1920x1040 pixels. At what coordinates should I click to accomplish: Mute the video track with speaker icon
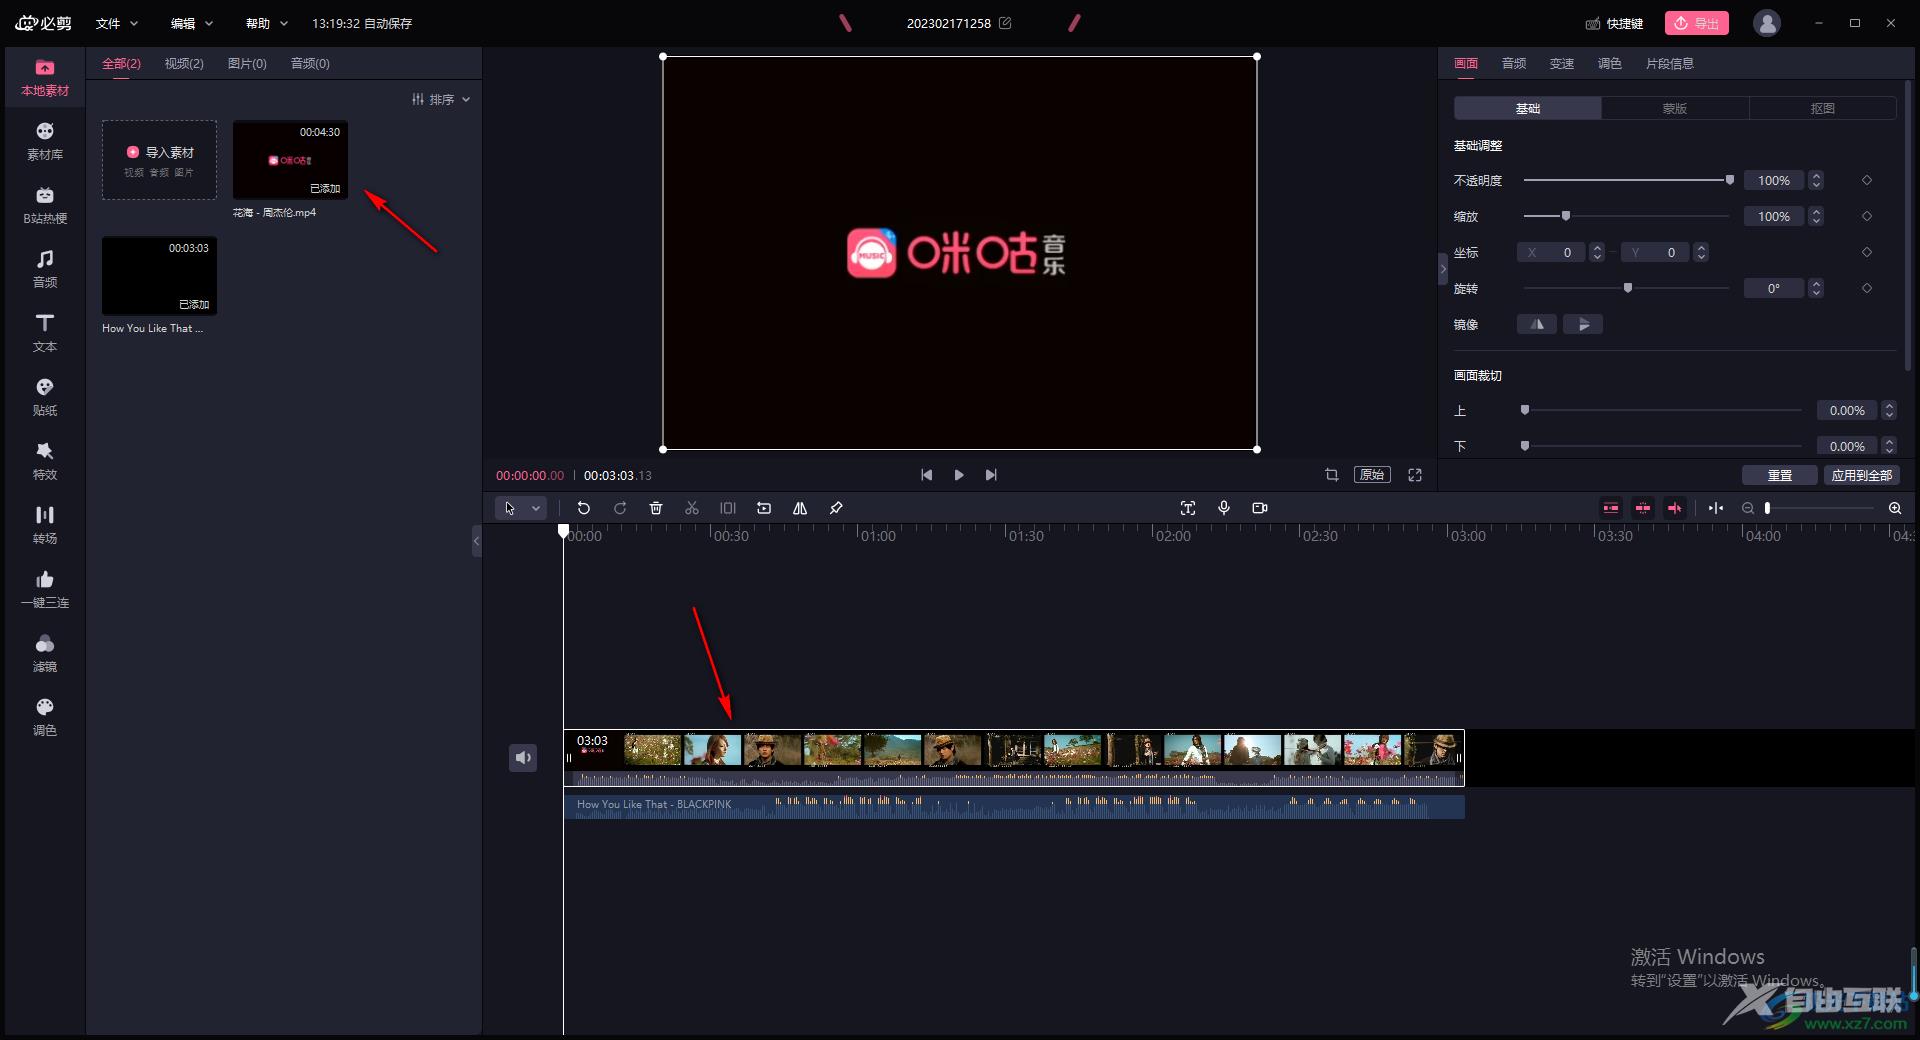(523, 758)
